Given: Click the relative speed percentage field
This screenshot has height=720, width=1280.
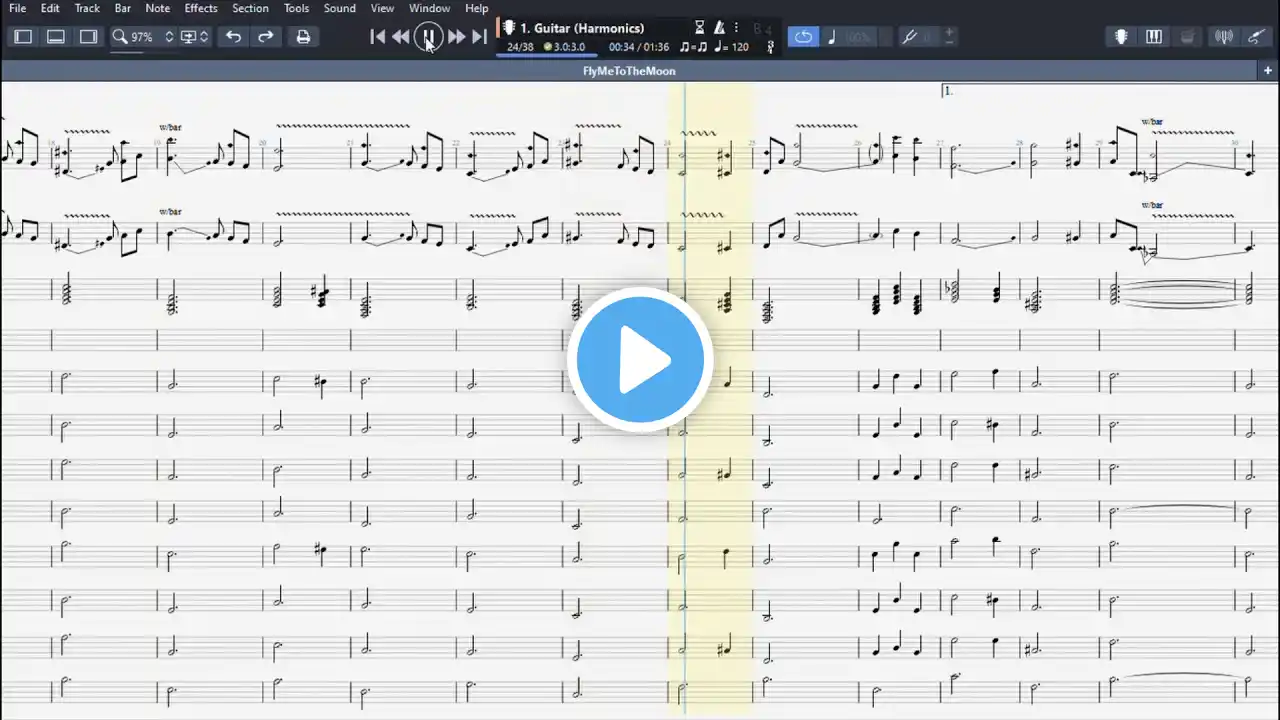Looking at the screenshot, I should click(859, 37).
